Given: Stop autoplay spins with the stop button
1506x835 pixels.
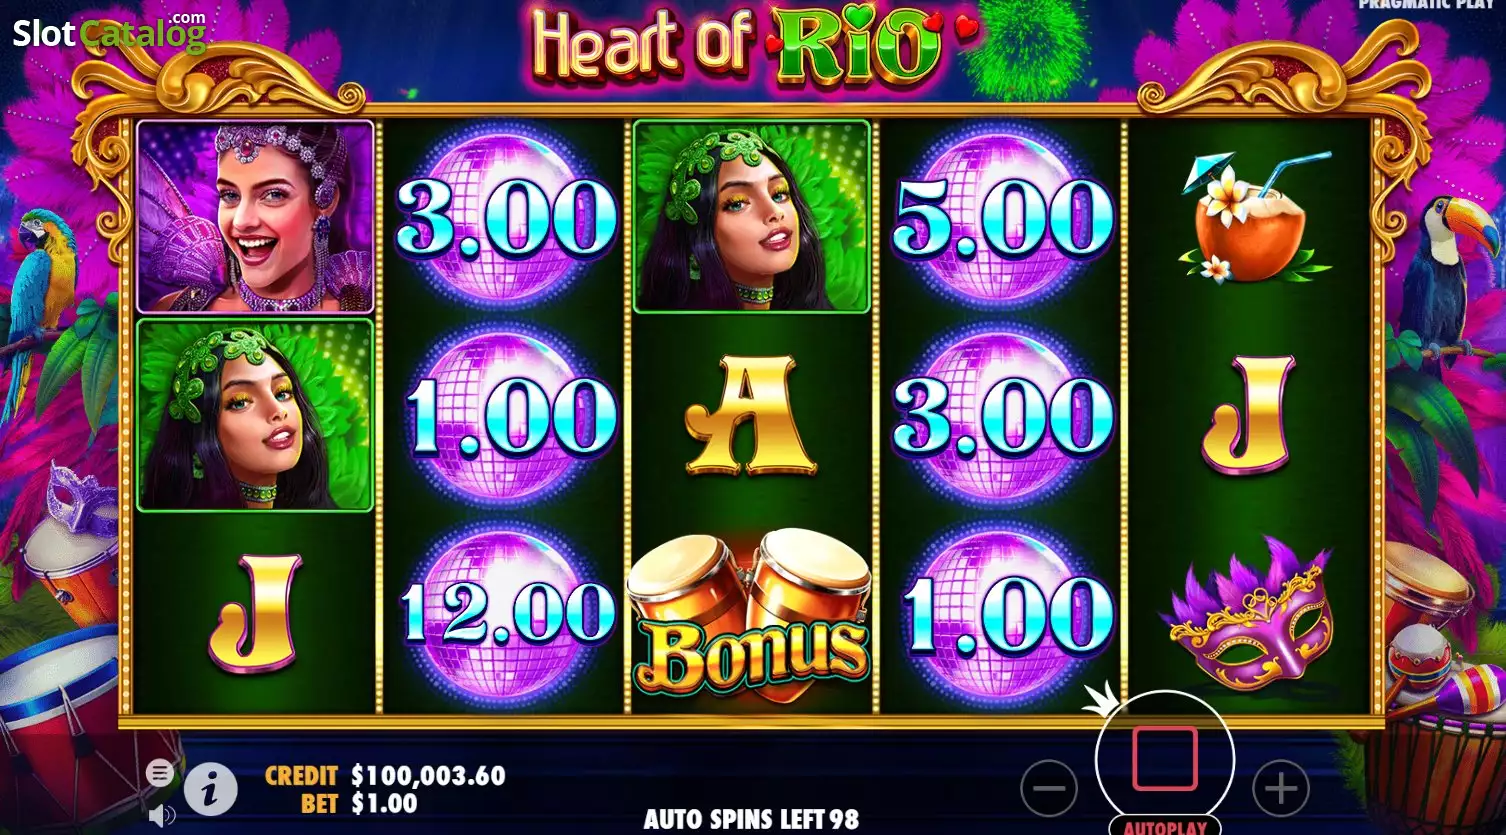Looking at the screenshot, I should pos(1165,760).
